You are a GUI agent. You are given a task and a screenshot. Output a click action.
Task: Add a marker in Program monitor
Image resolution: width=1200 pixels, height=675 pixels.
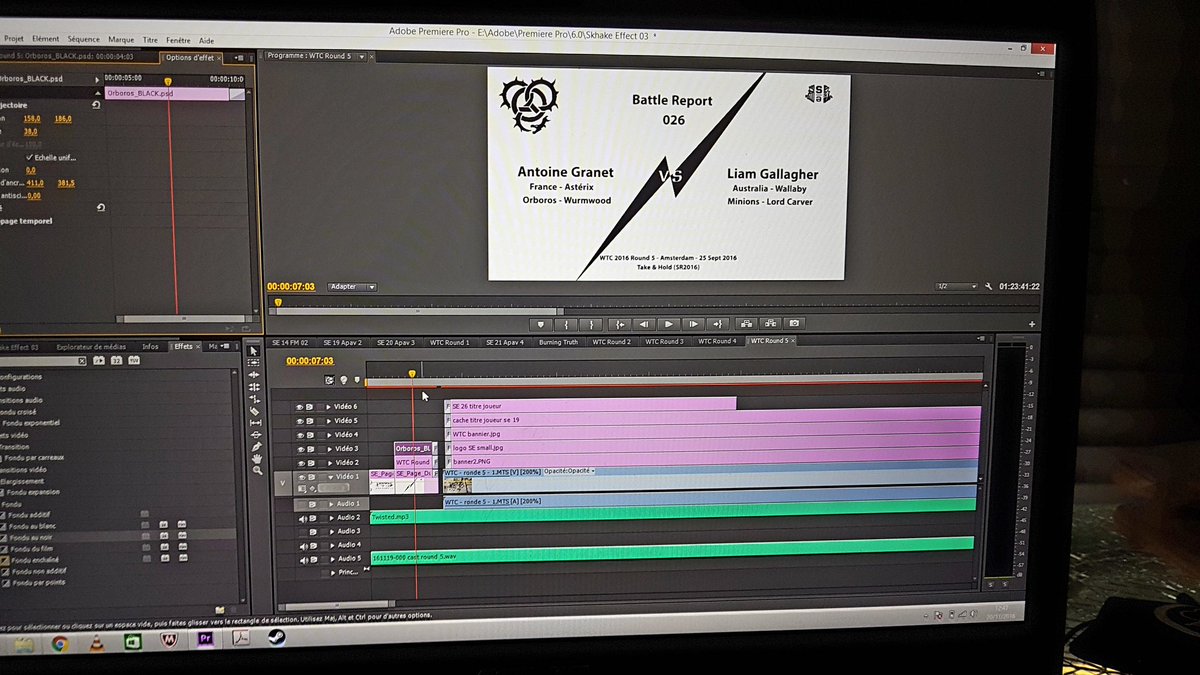(x=541, y=324)
